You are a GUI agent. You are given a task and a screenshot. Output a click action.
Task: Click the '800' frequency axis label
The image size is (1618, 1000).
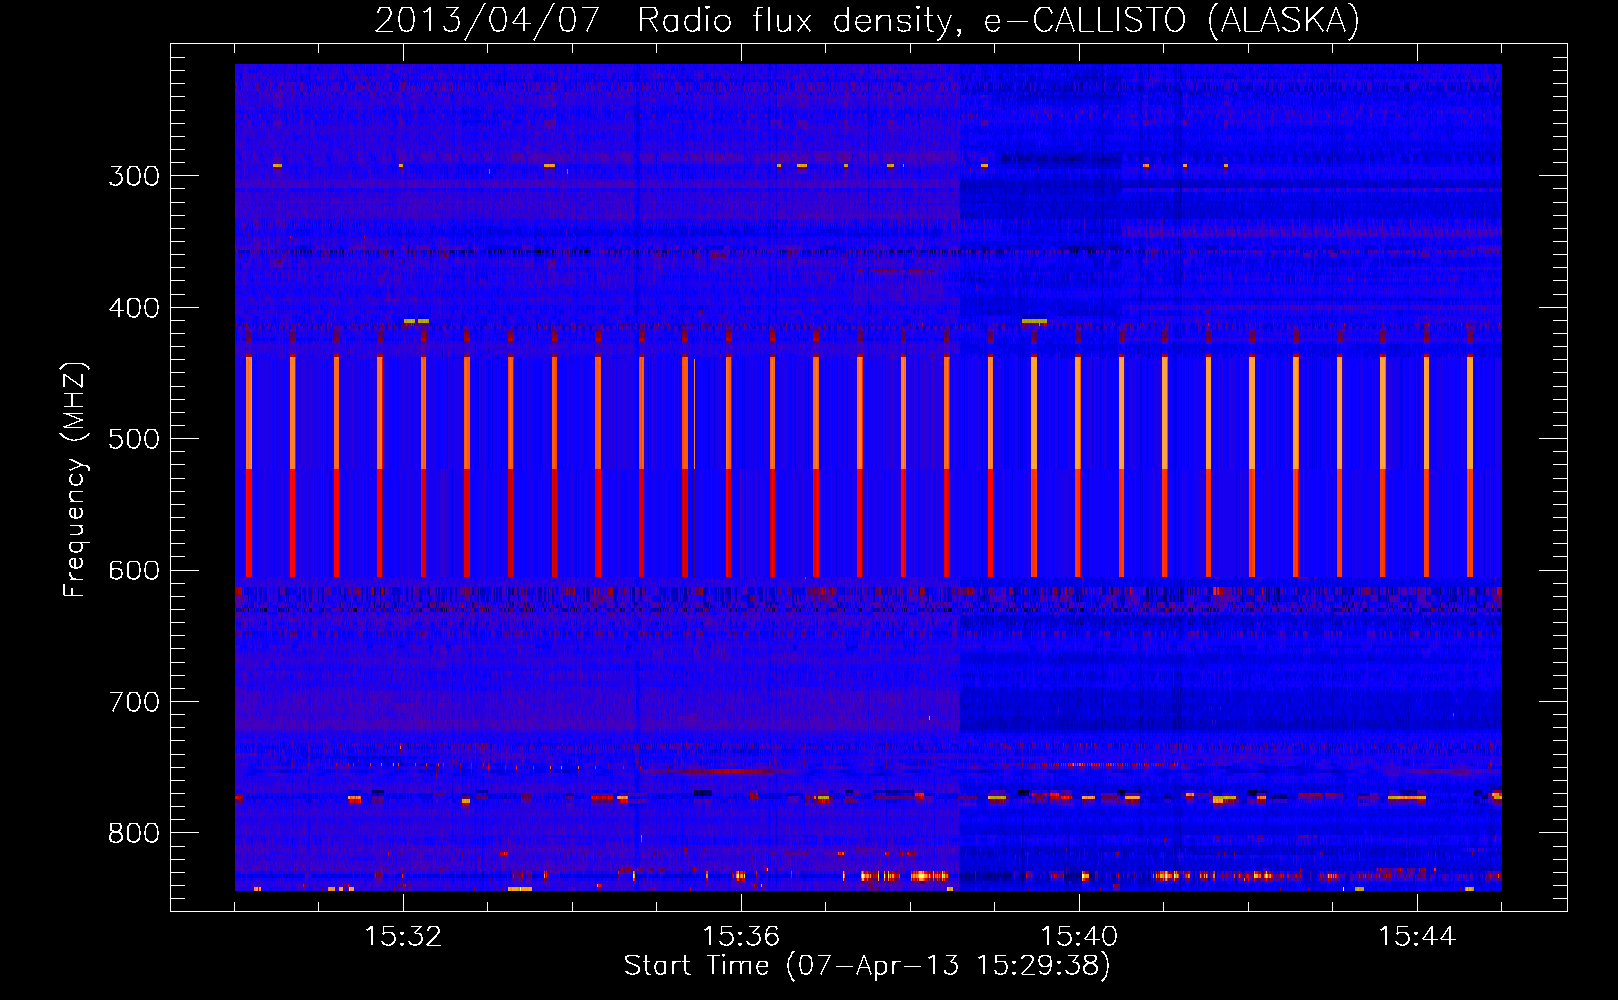point(134,834)
